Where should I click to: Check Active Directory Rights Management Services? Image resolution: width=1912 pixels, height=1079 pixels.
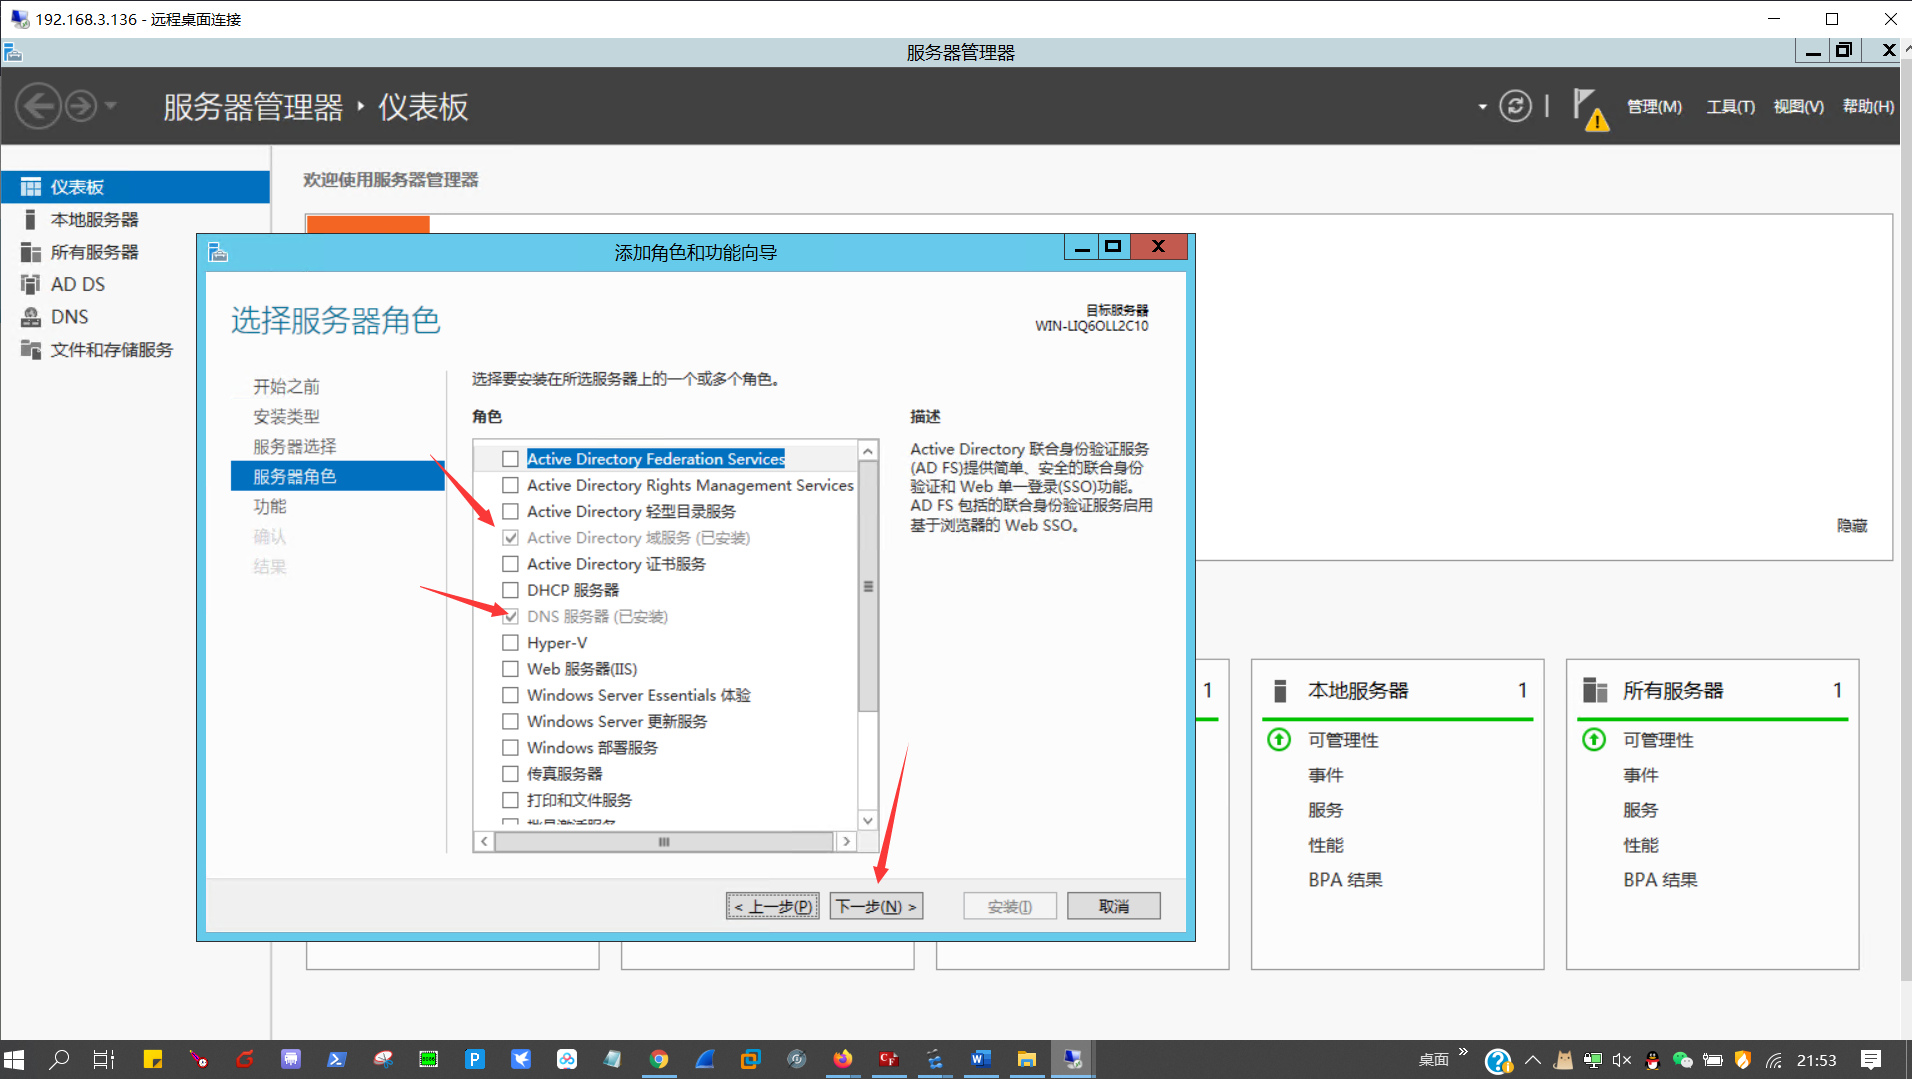coord(510,485)
